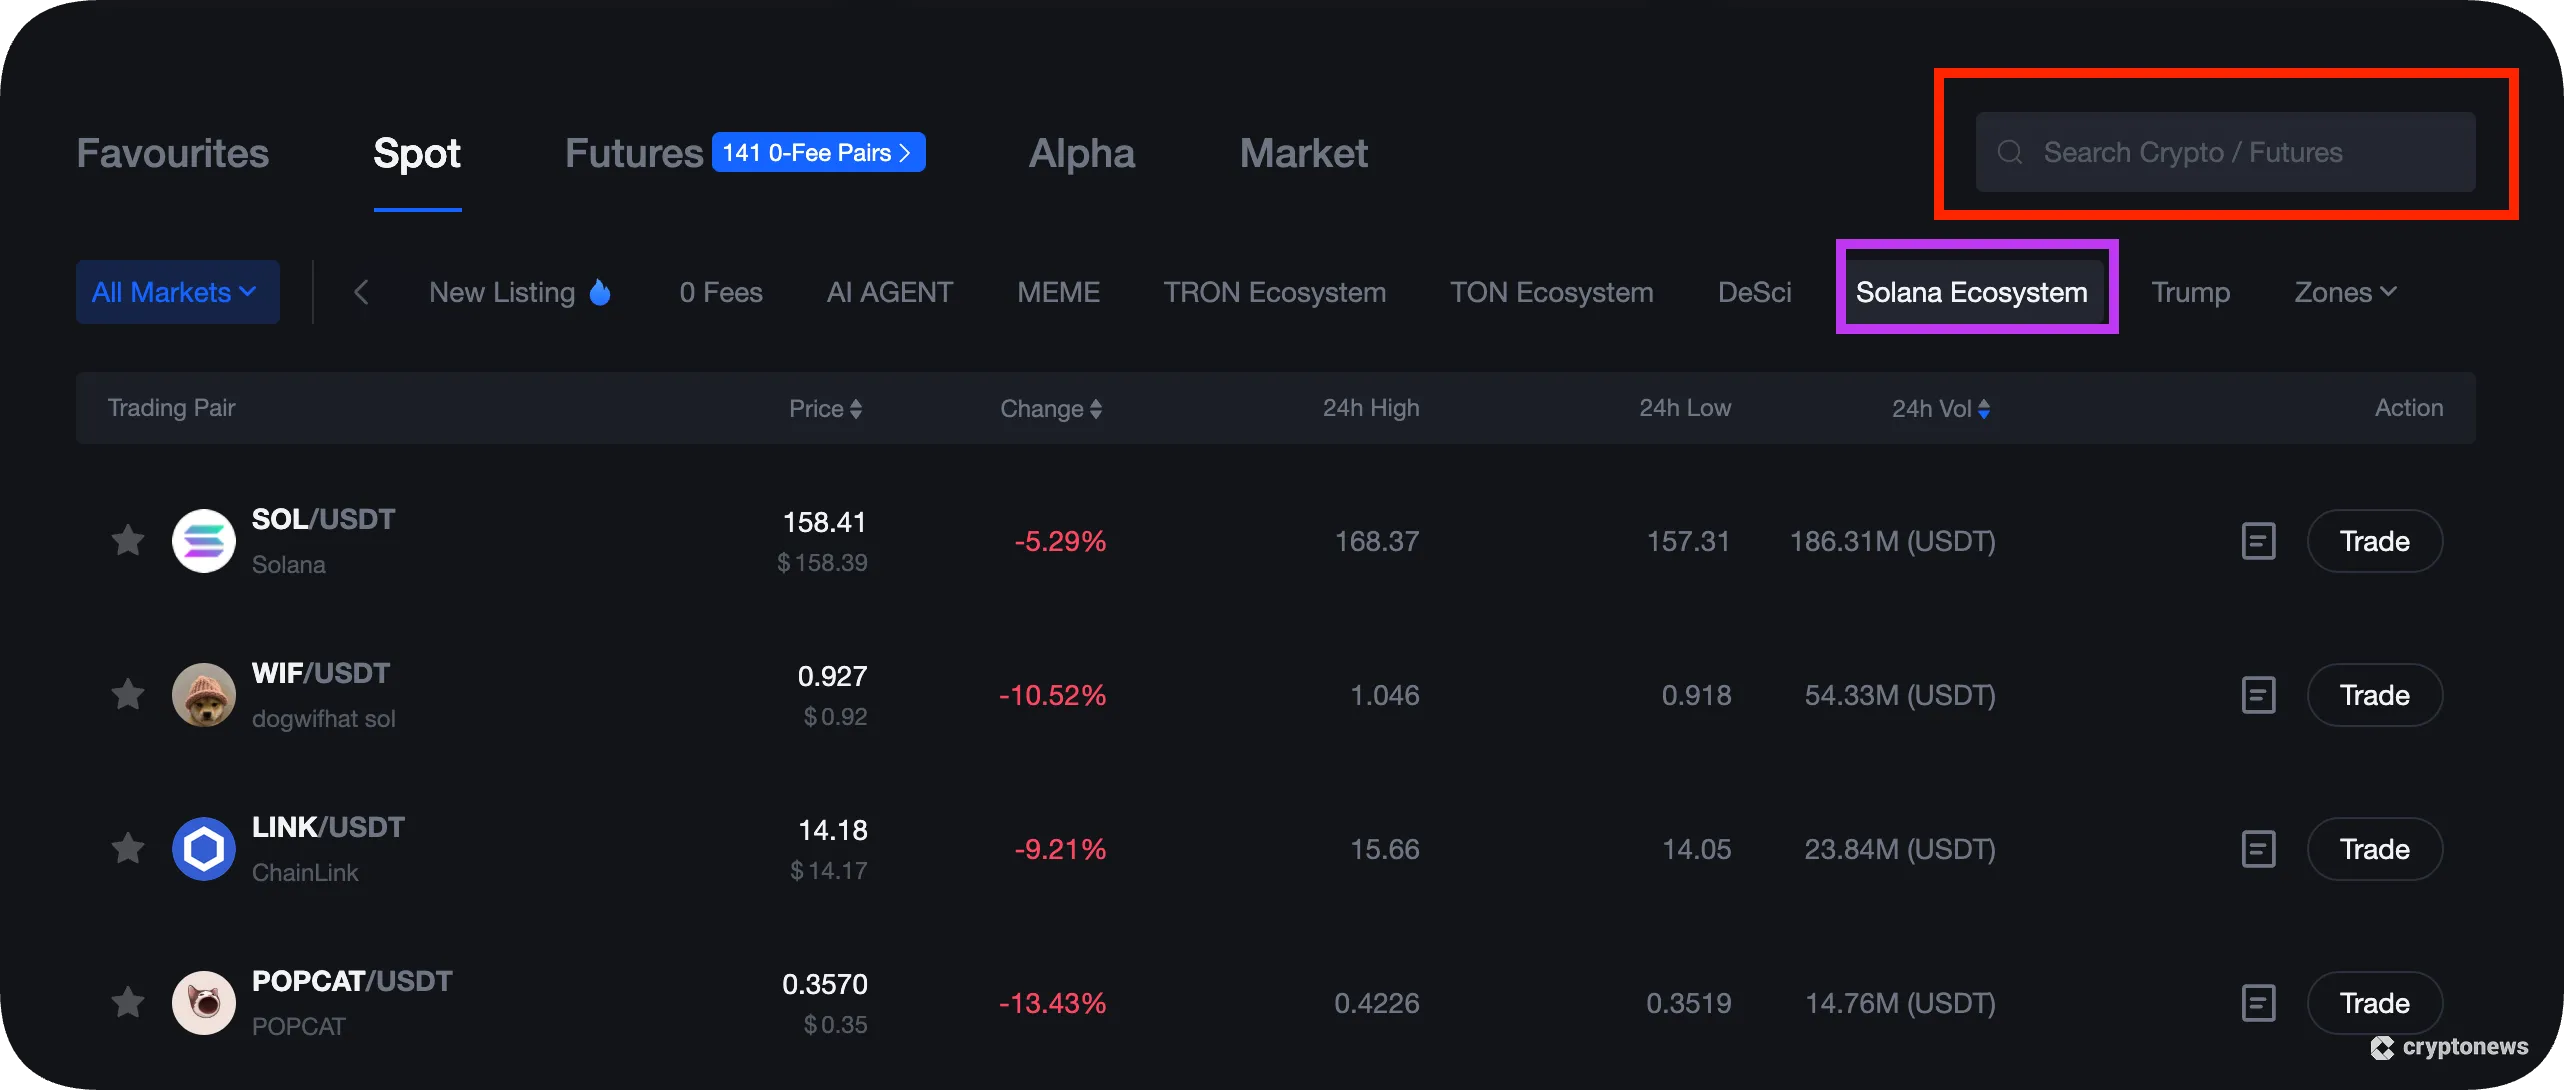Sort the list by Price column

click(825, 409)
